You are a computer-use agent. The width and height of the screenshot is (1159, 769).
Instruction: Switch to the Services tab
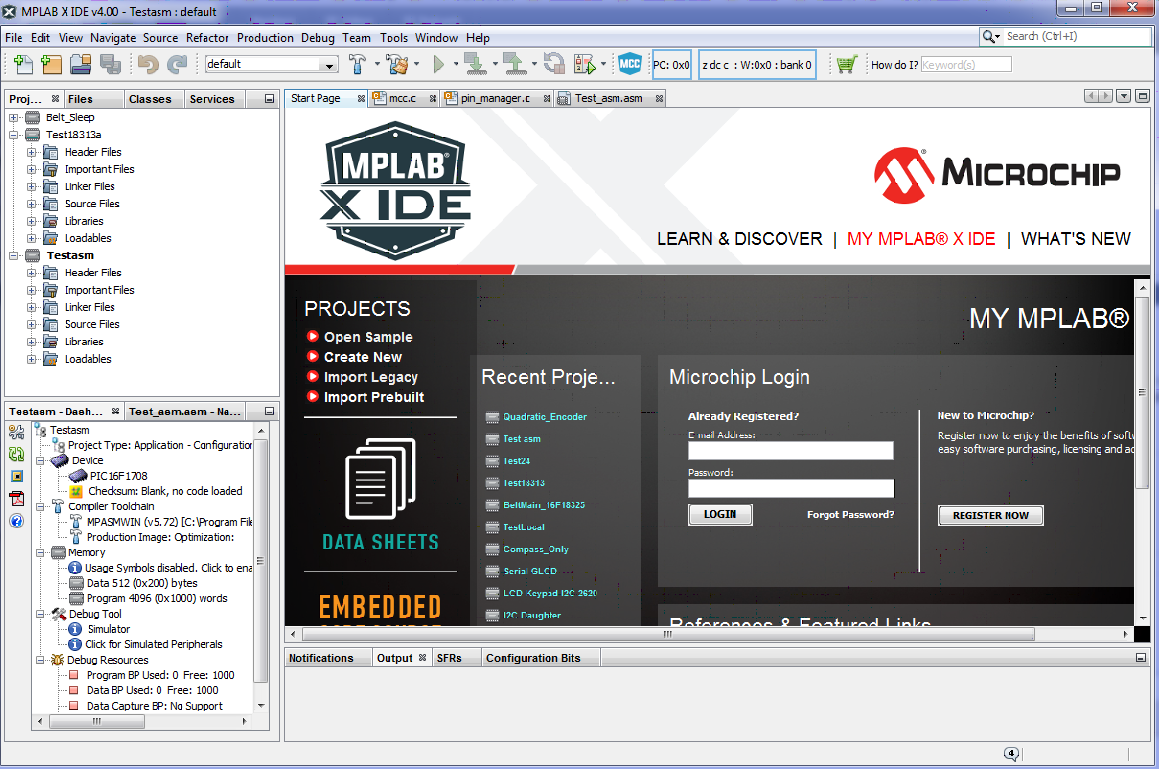click(212, 99)
